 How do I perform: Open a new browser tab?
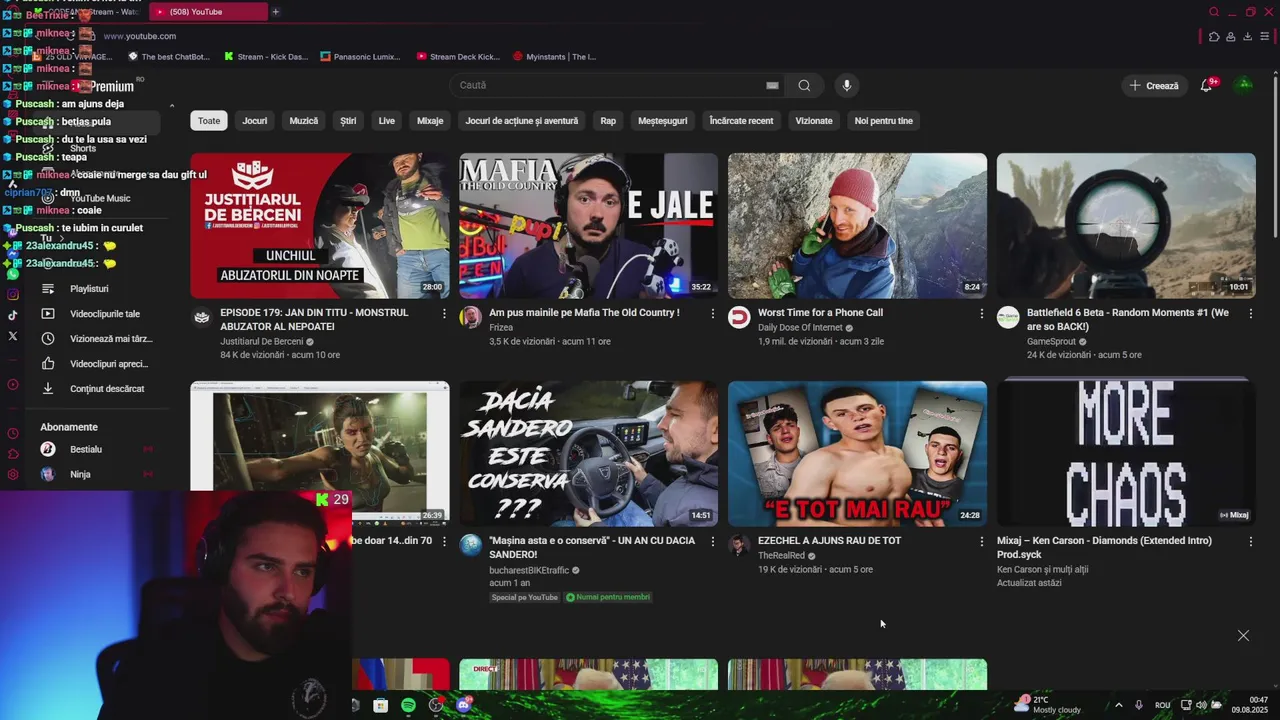click(x=275, y=12)
